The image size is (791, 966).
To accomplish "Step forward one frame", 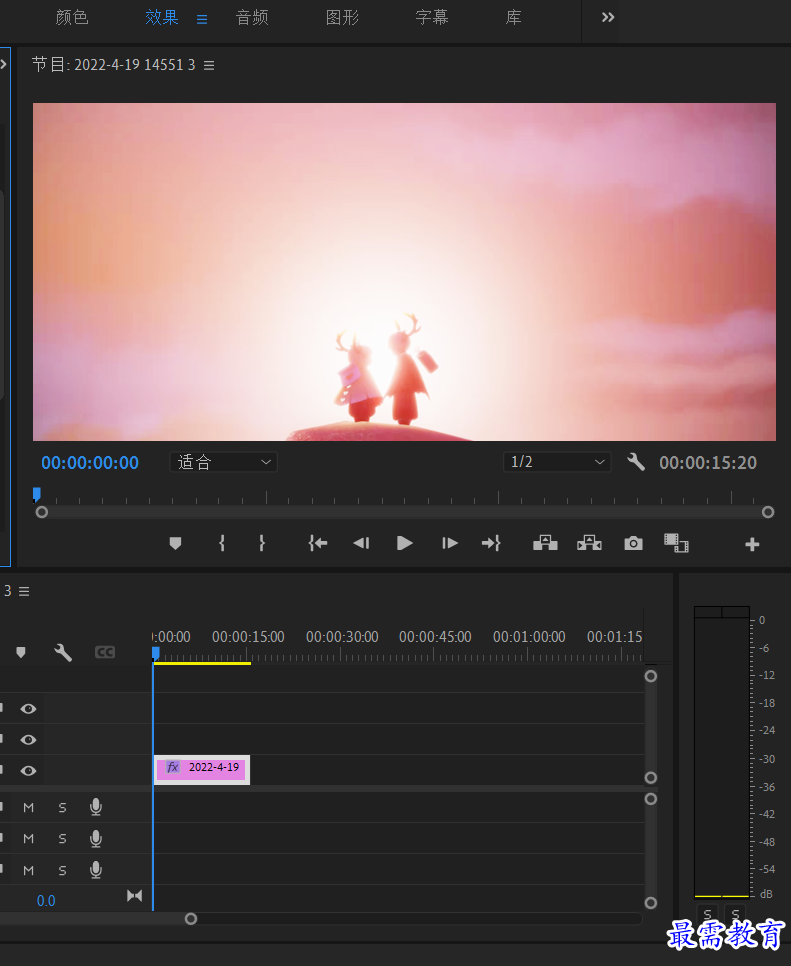I will [450, 543].
